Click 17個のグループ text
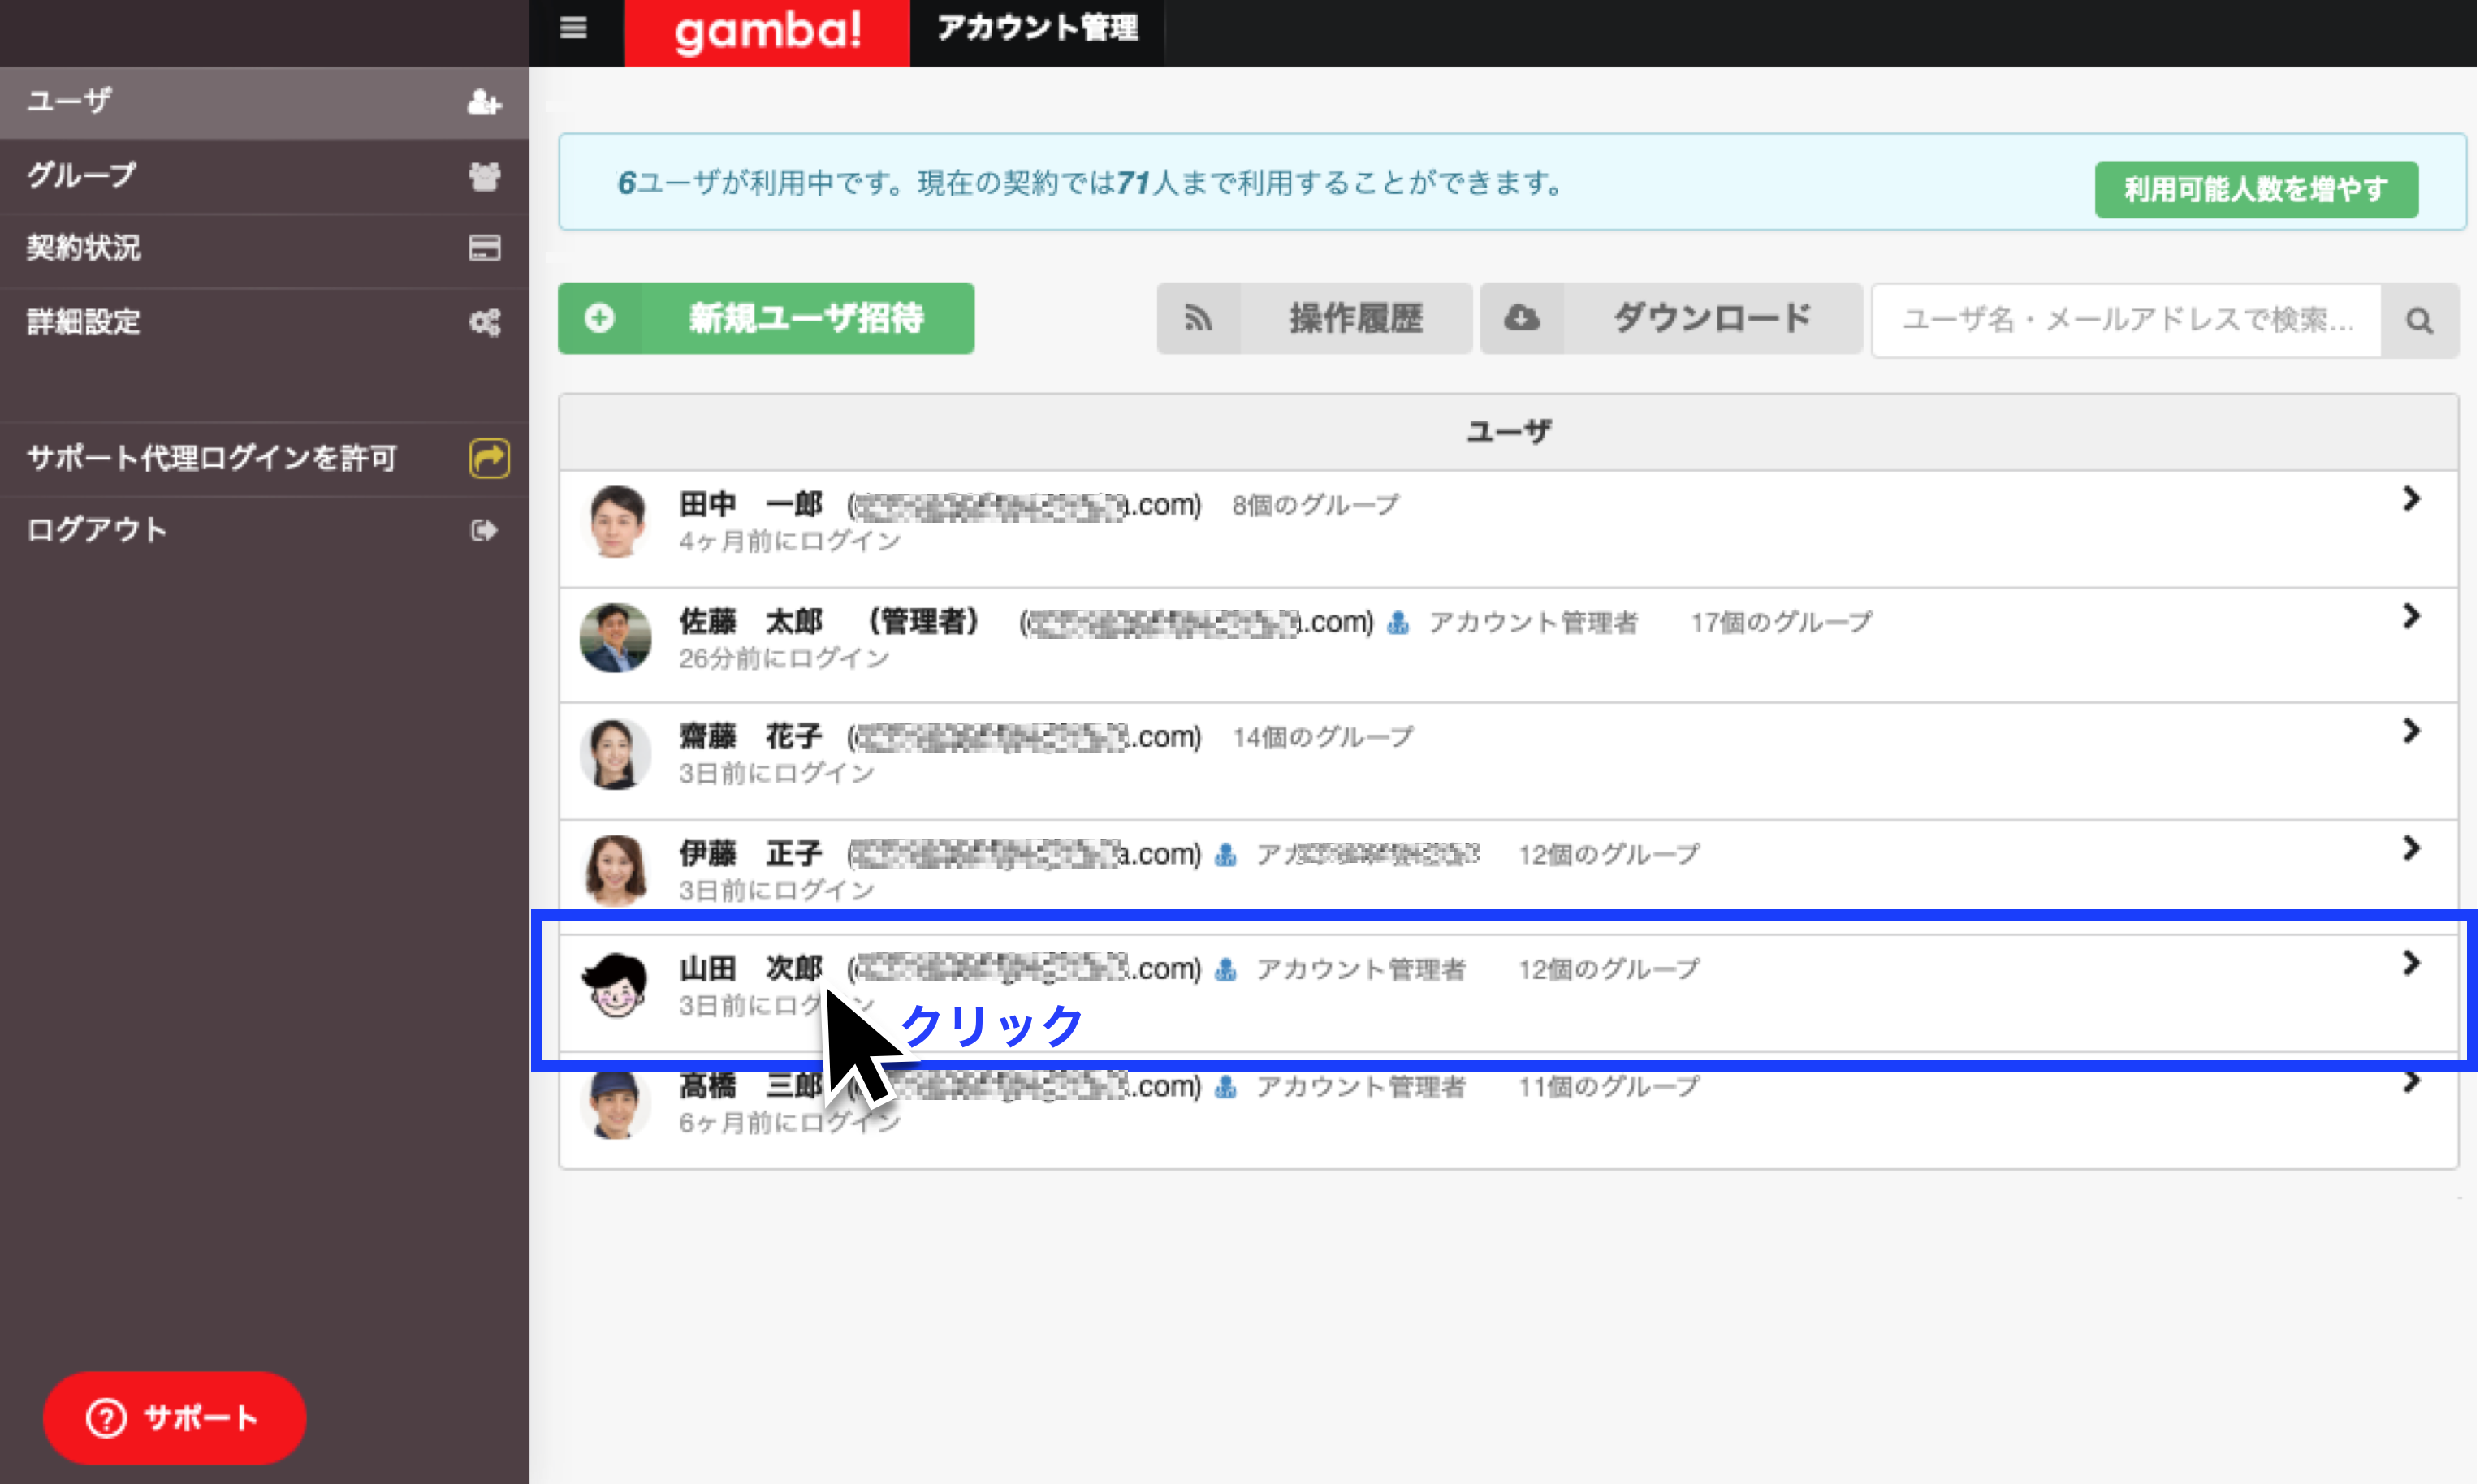The image size is (2480, 1484). pyautogui.click(x=1781, y=622)
